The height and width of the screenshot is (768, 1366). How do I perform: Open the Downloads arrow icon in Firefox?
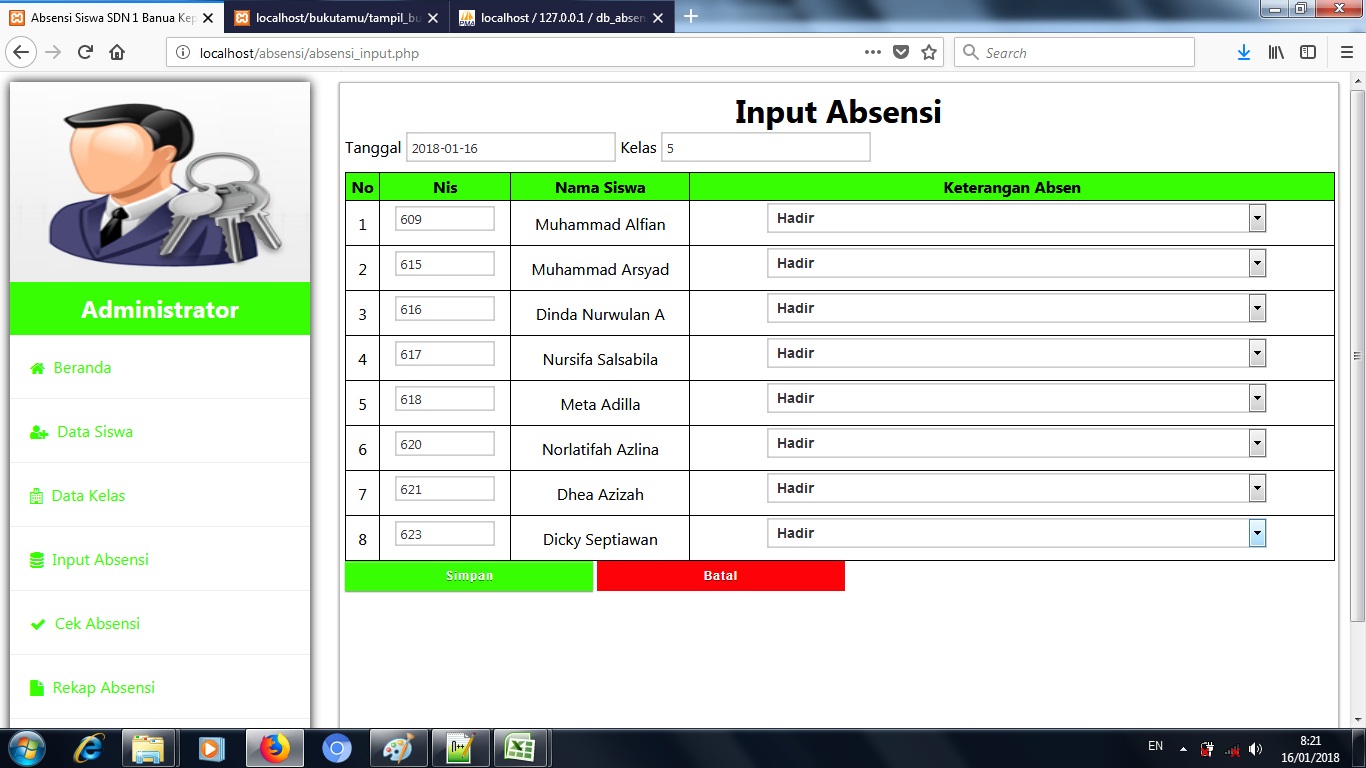1243,52
